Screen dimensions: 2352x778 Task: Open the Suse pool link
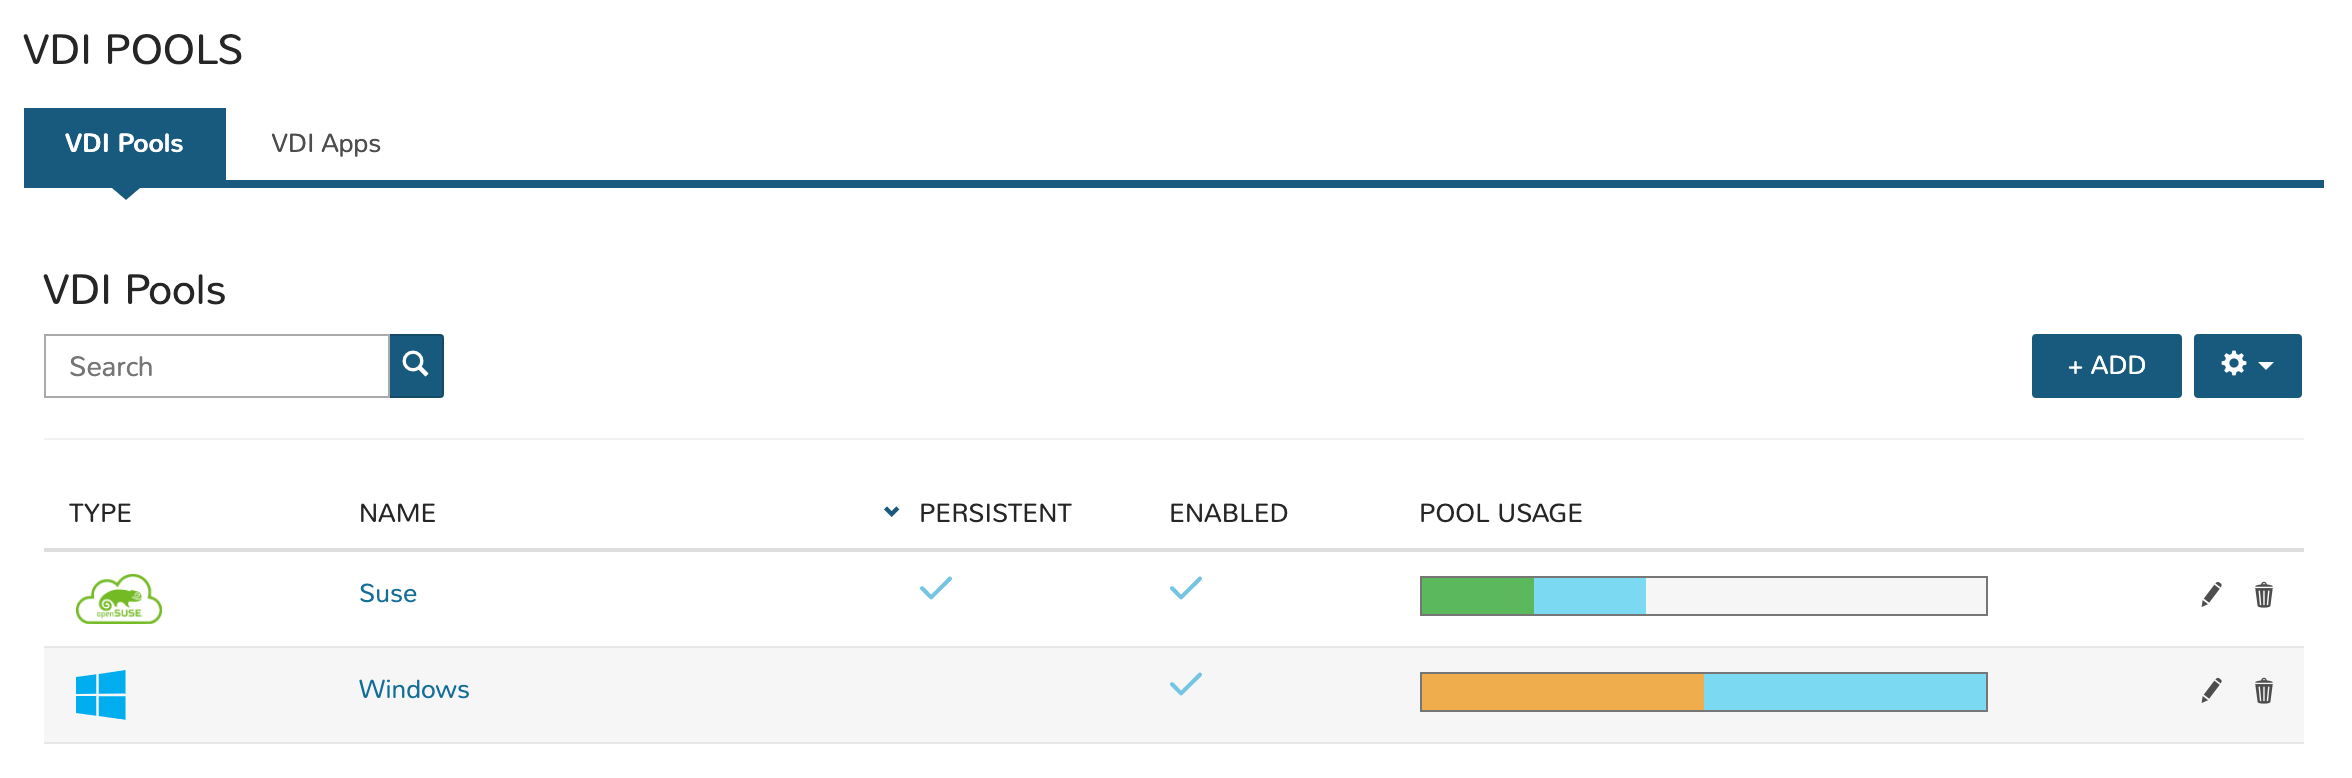point(388,594)
